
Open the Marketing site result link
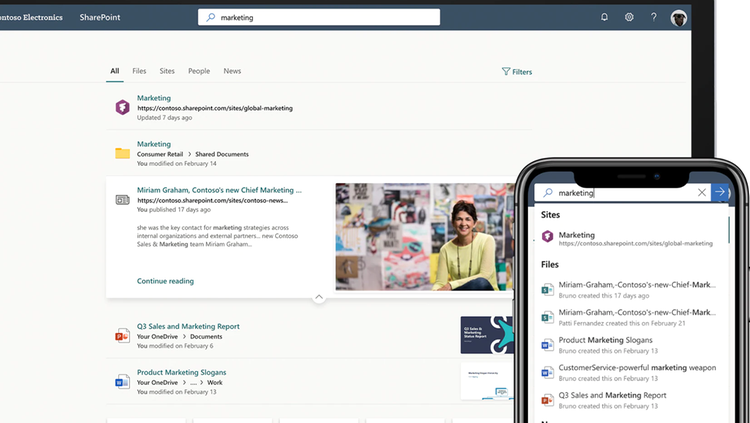[x=154, y=98]
